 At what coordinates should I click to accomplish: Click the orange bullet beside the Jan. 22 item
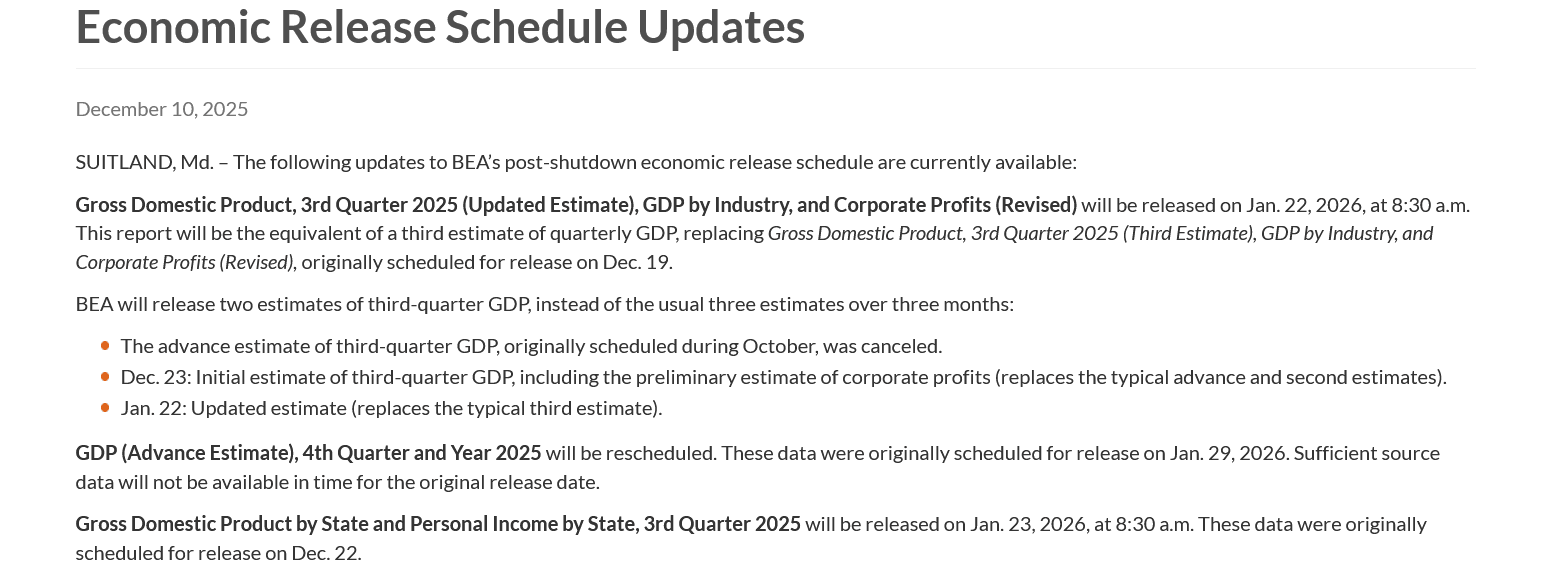105,408
